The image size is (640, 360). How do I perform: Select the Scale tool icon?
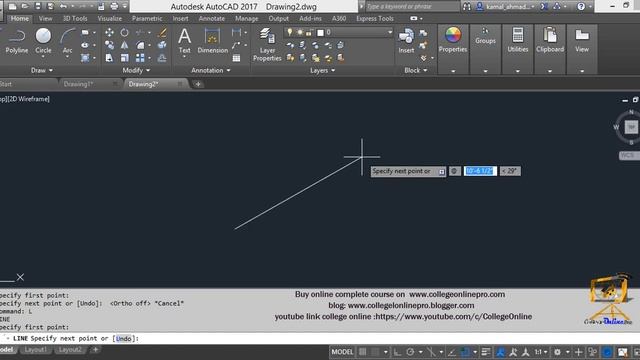pyautogui.click(x=124, y=58)
